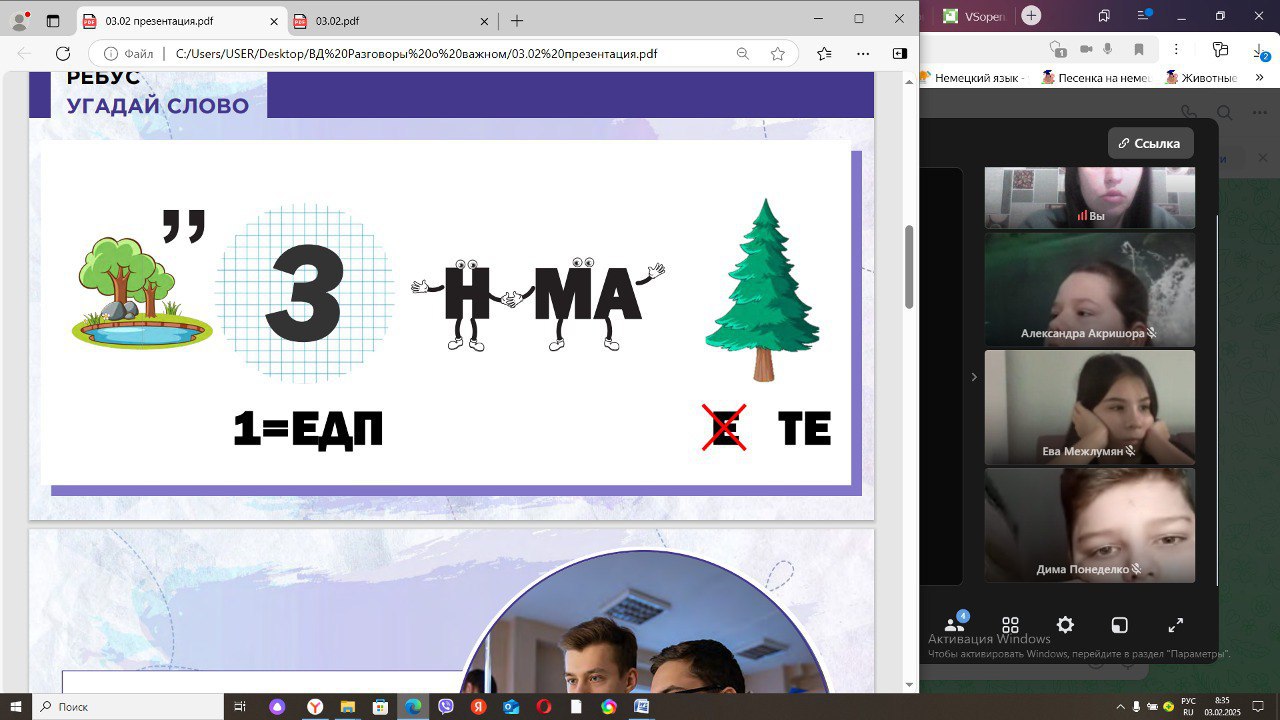Add this page to favorites star
Screen dimensions: 1280x720
click(x=777, y=54)
